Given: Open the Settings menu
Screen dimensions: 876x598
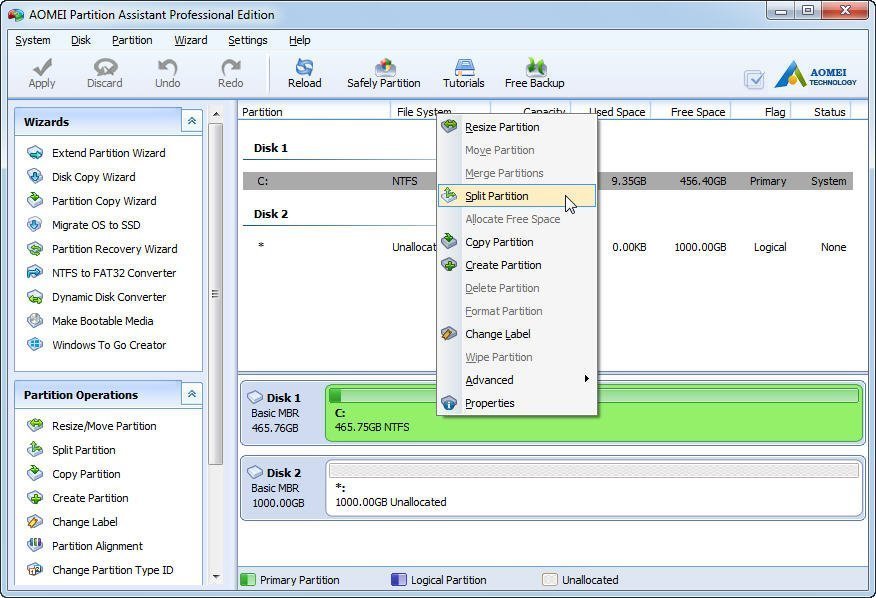Looking at the screenshot, I should coord(247,40).
